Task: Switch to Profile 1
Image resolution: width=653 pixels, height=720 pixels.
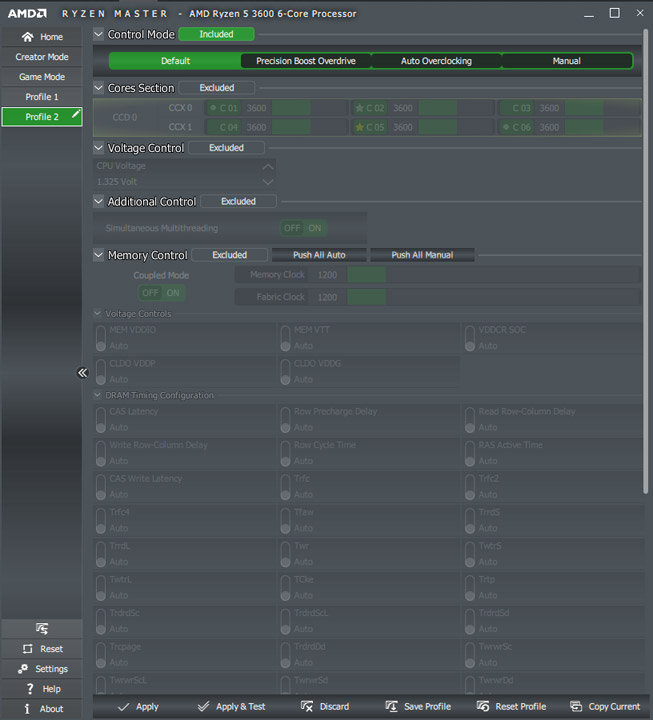Action: click(x=42, y=97)
